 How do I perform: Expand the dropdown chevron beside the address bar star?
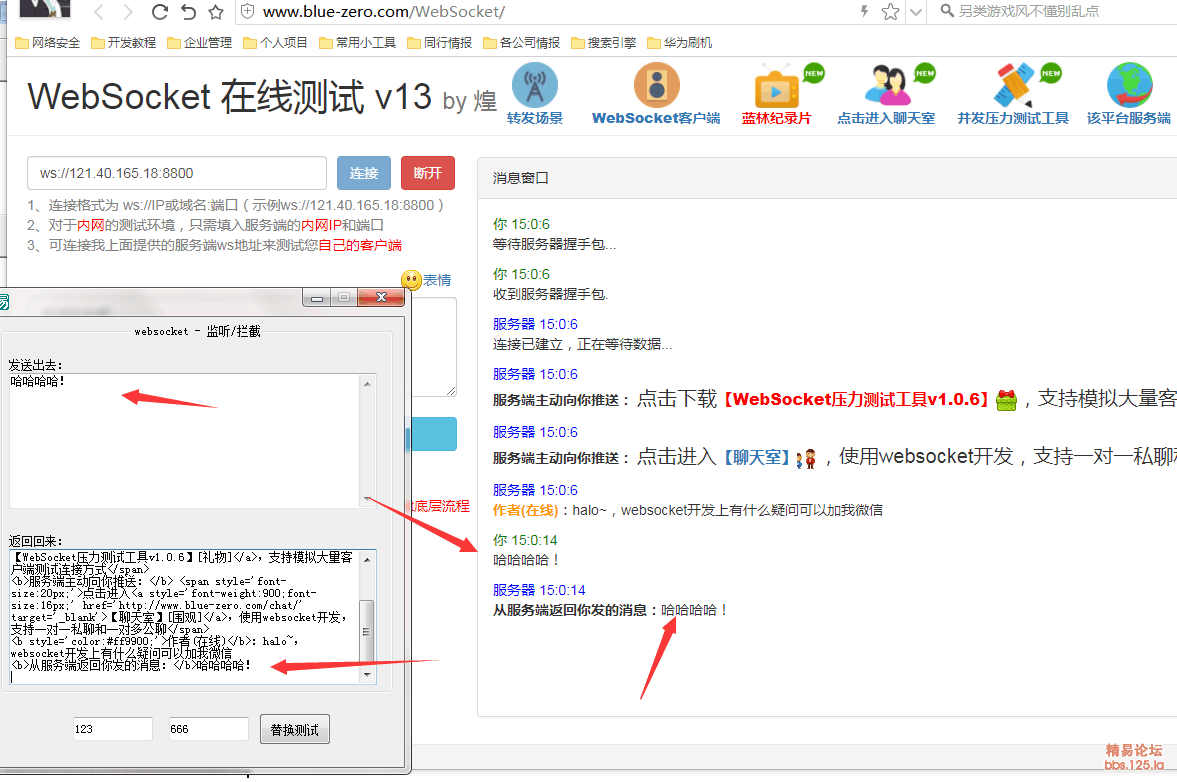pos(914,12)
